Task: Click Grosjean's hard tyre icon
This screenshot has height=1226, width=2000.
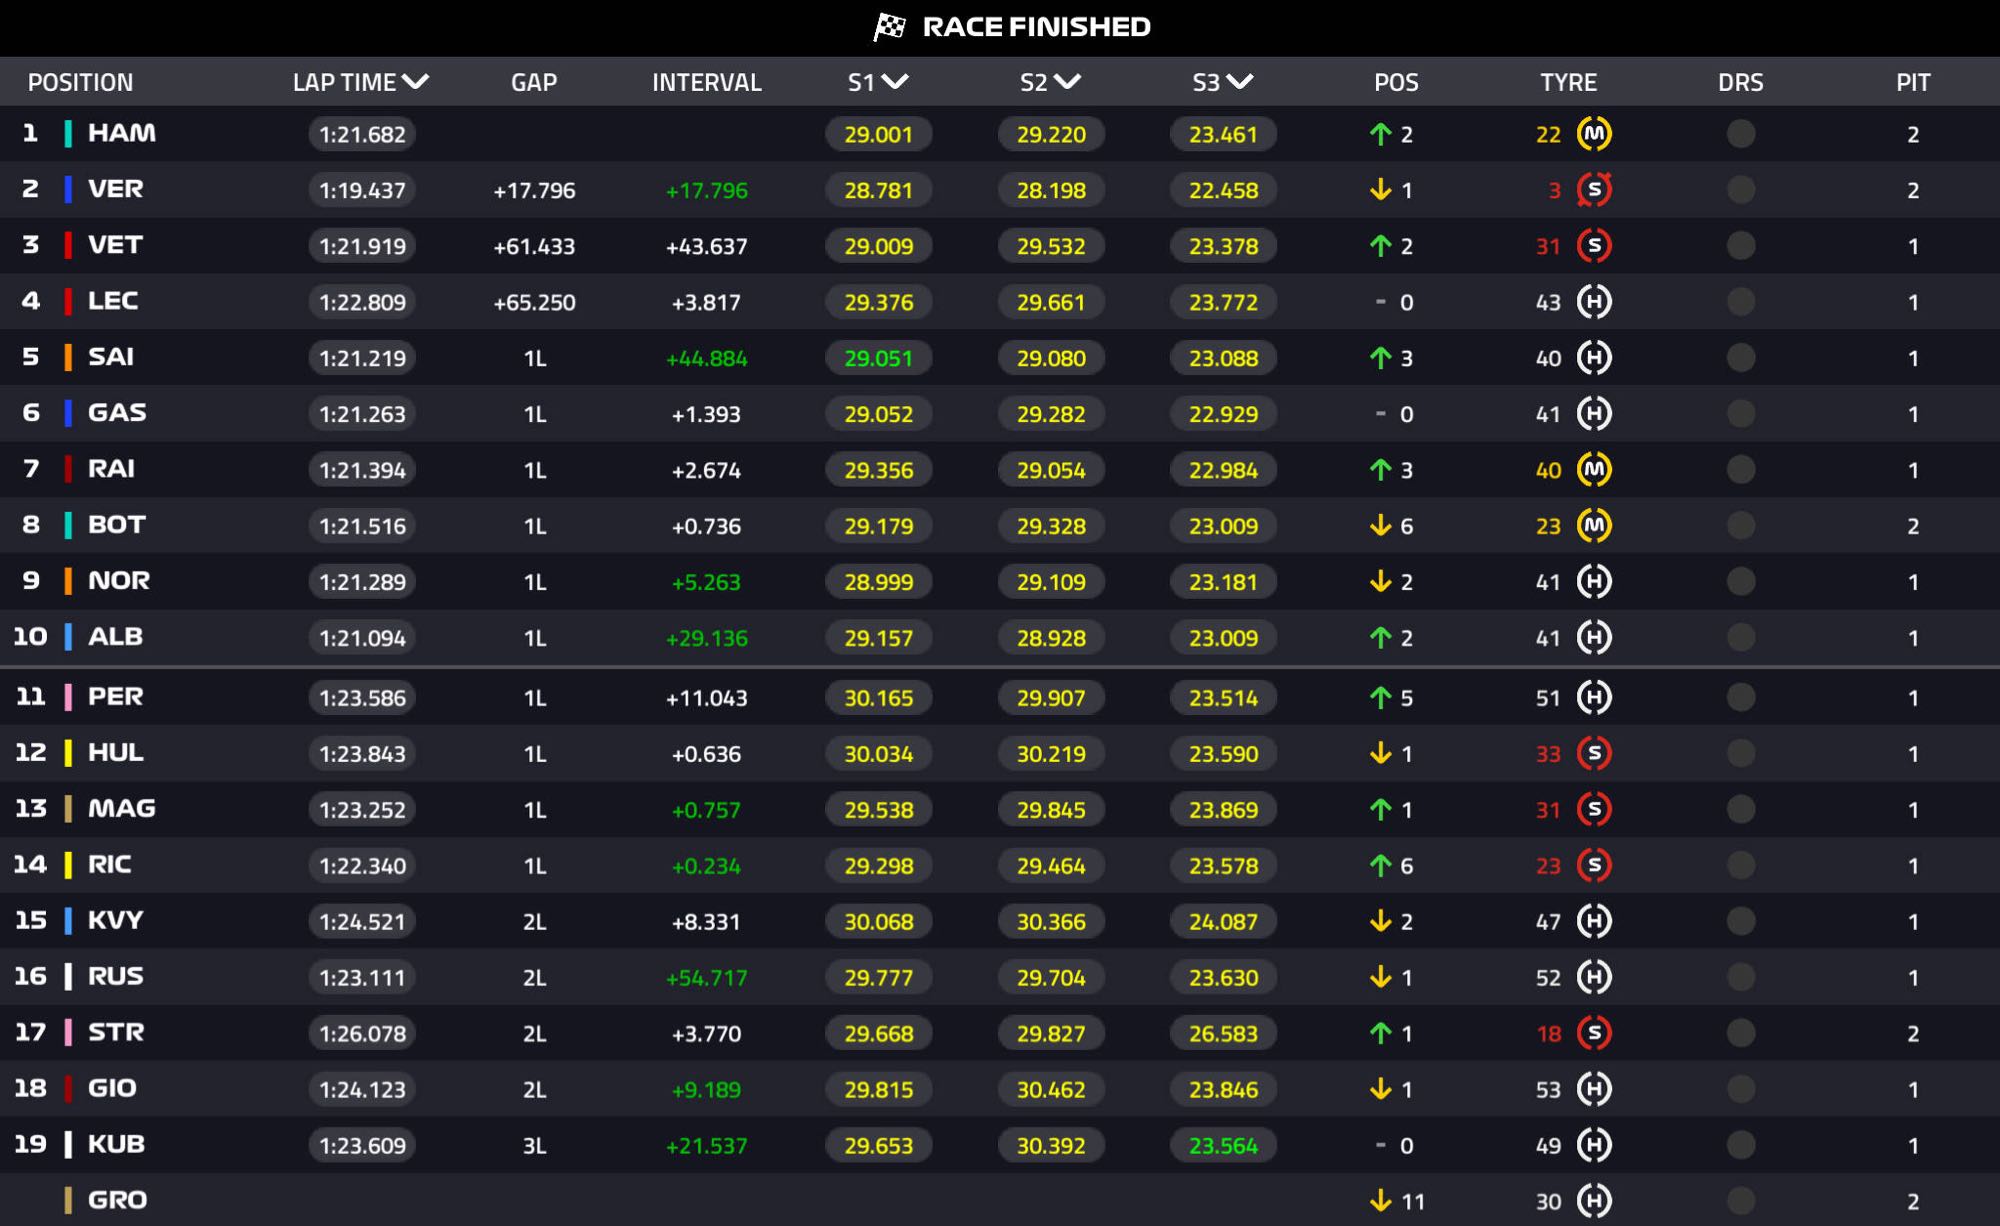Action: 1594,1201
